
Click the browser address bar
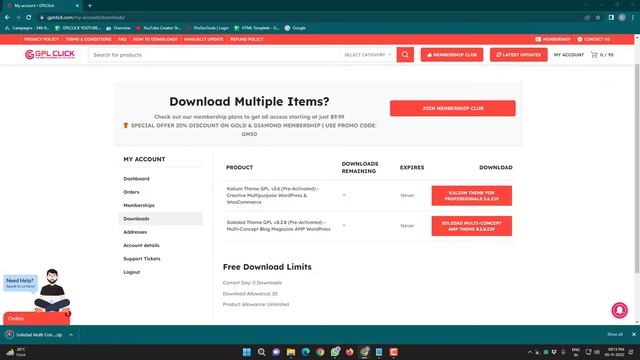[x=310, y=18]
